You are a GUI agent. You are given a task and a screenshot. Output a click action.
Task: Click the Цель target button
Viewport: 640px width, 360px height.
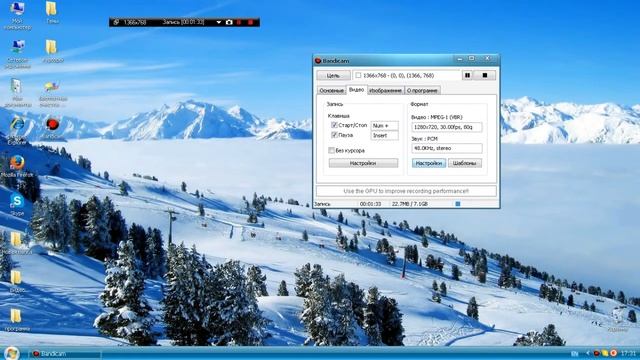(x=333, y=76)
